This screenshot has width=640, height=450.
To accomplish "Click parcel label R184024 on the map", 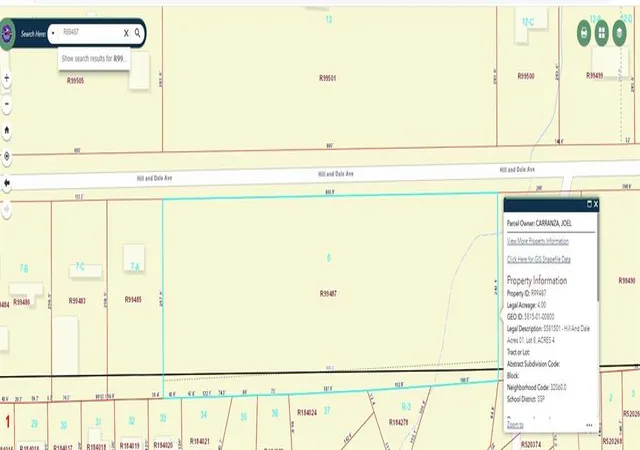I will (307, 412).
